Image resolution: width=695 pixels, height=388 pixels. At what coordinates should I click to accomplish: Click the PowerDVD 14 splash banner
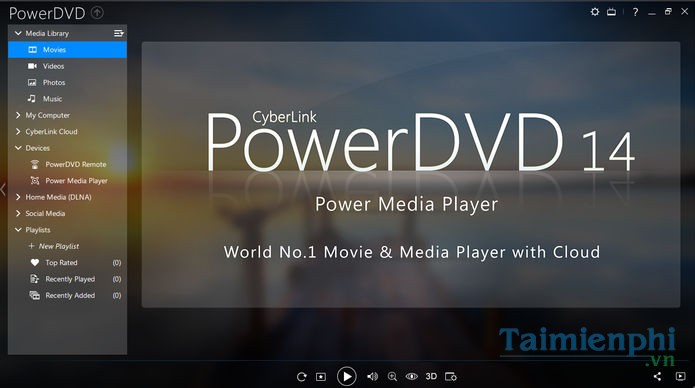click(x=411, y=175)
